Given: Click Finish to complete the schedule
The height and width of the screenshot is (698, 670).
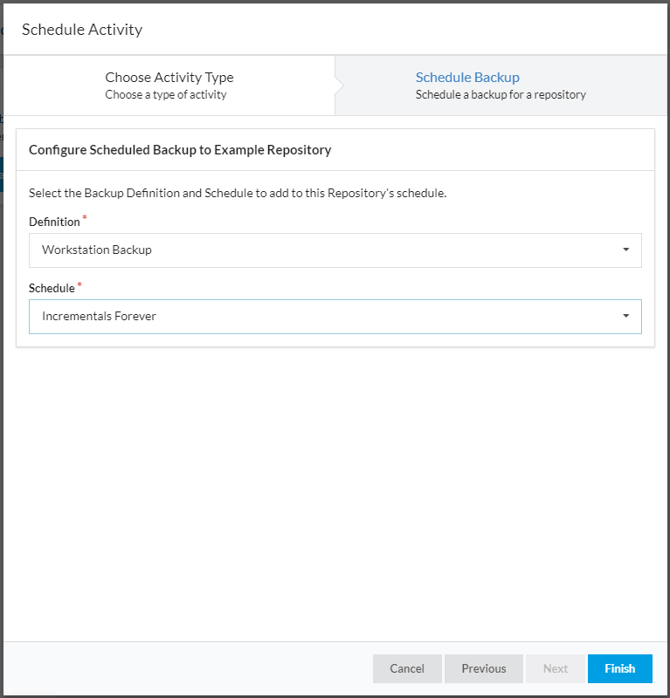Looking at the screenshot, I should (x=619, y=668).
